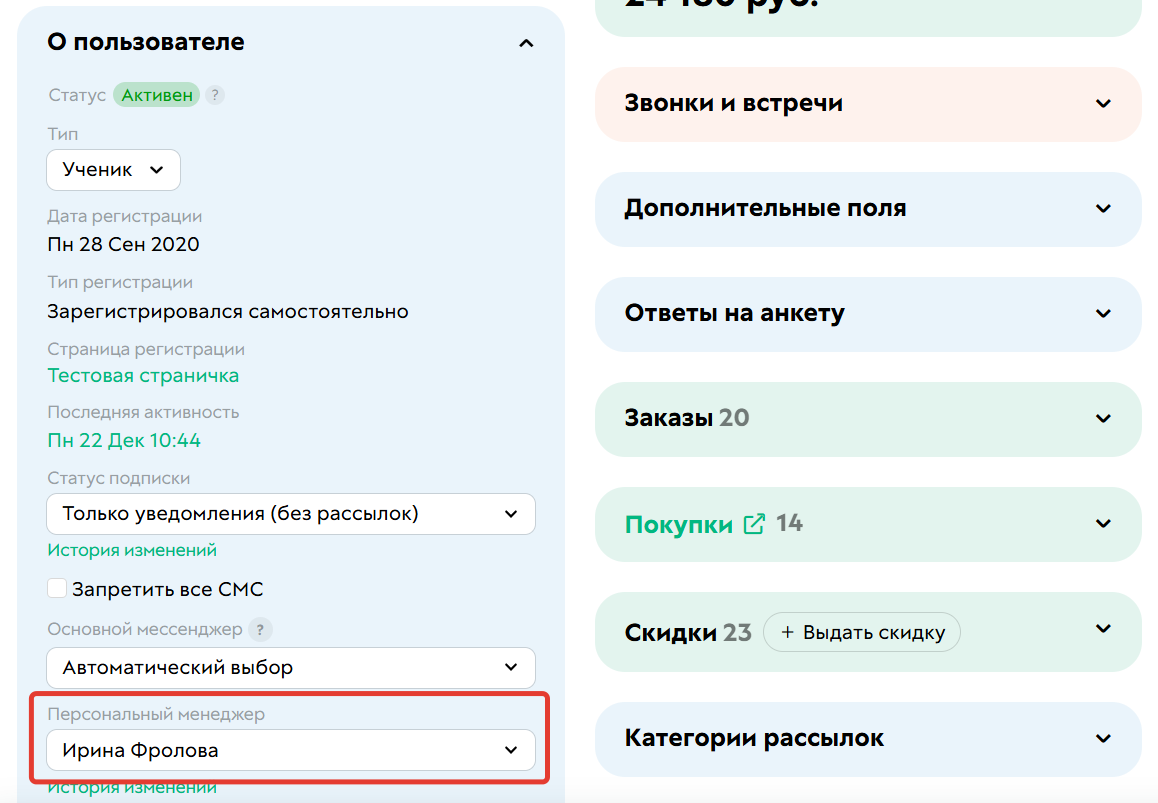1158x803 pixels.
Task: Enable the Запретить все СМС checkbox
Action: [57, 588]
